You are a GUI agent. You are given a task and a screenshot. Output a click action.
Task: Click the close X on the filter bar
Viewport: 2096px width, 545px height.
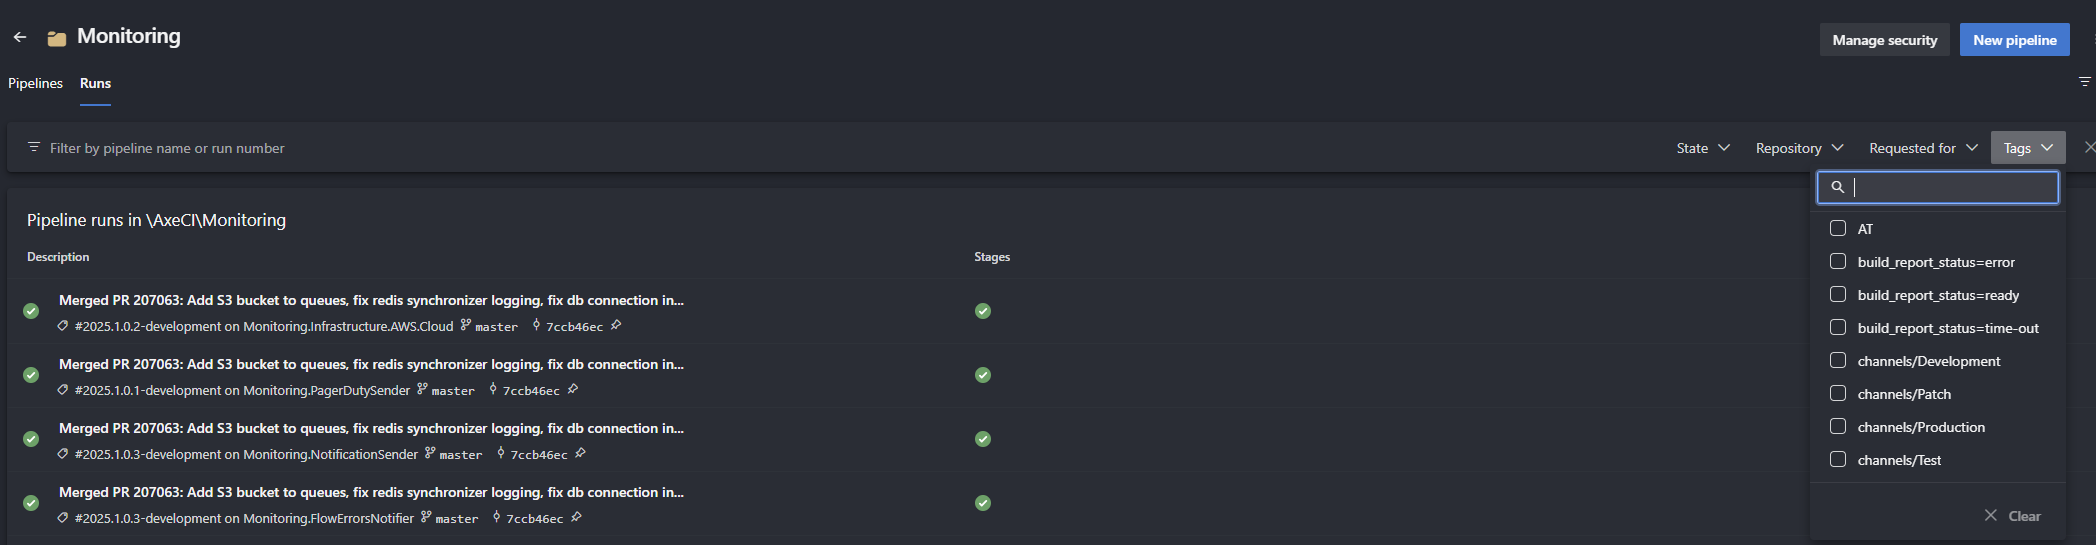point(2088,148)
